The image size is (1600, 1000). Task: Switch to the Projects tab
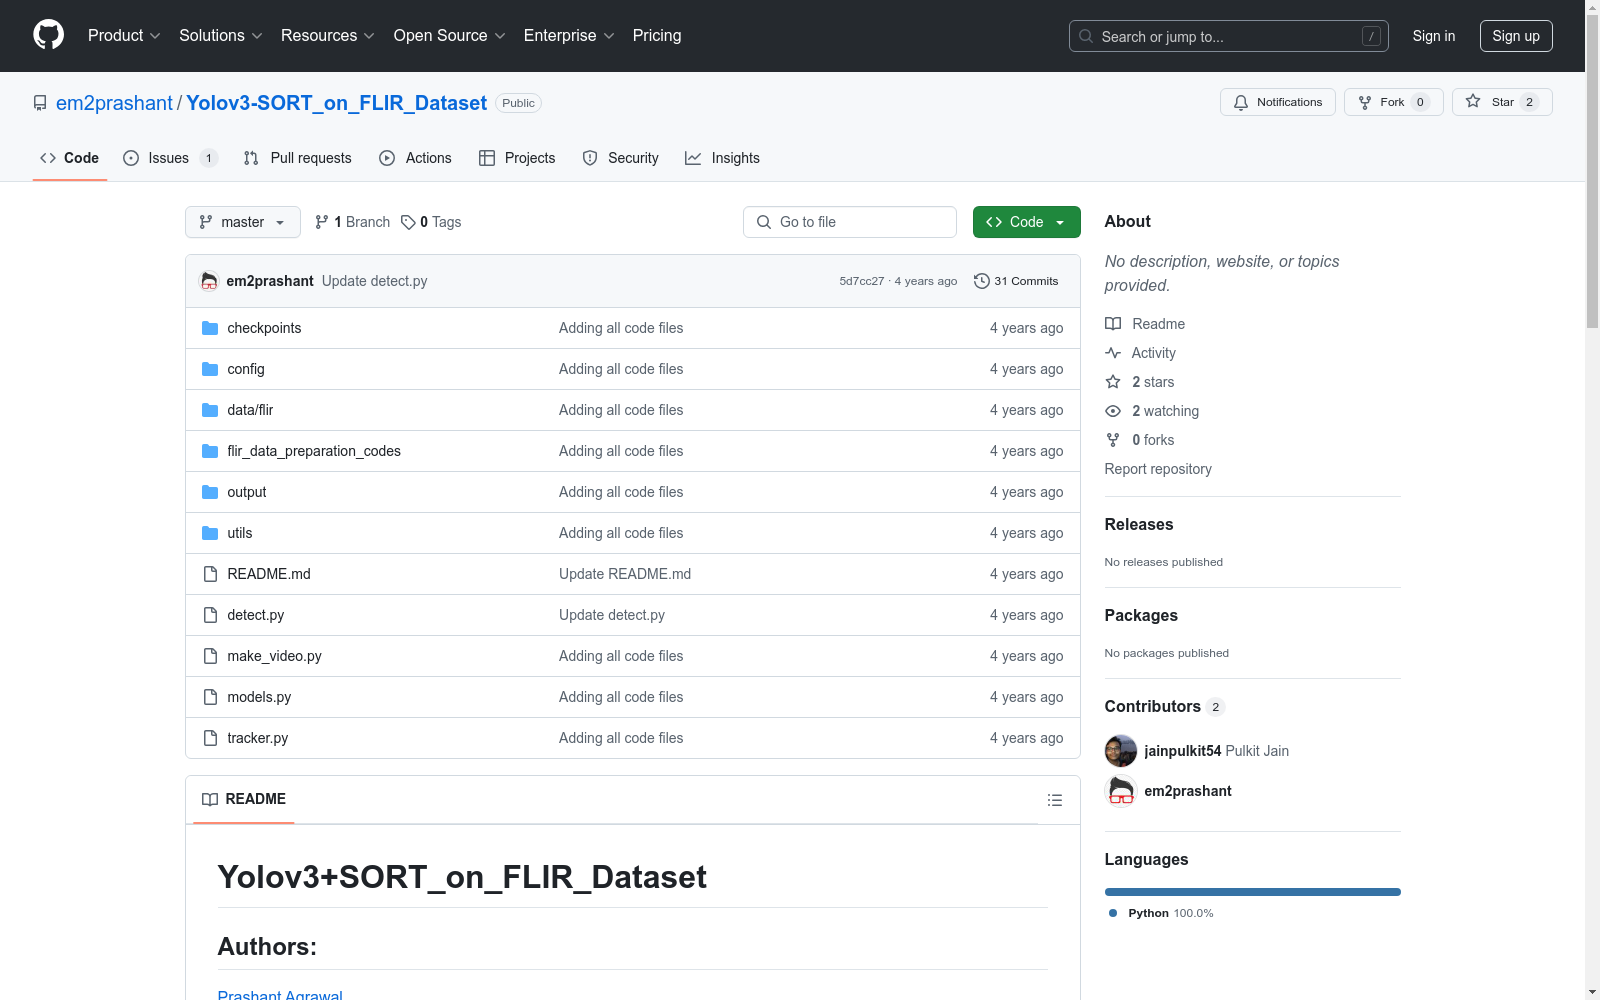[x=517, y=158]
